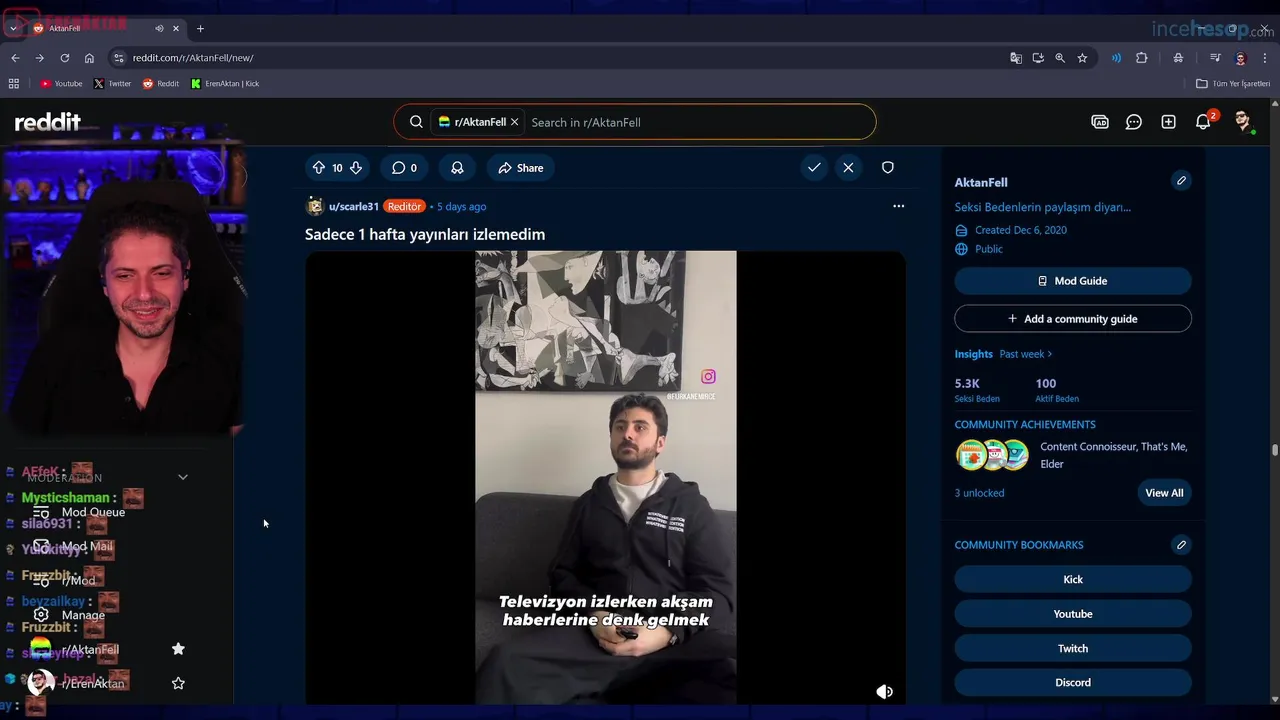Click the video player thumbnail
The width and height of the screenshot is (1280, 720).
606,477
